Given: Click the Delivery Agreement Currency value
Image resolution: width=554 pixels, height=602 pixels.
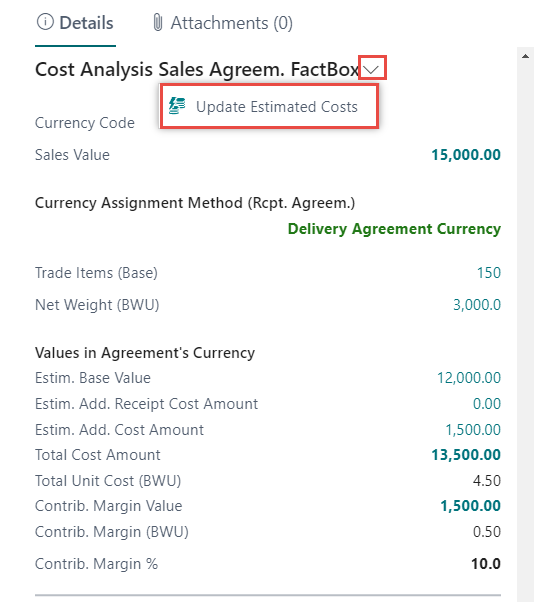Looking at the screenshot, I should [x=394, y=229].
